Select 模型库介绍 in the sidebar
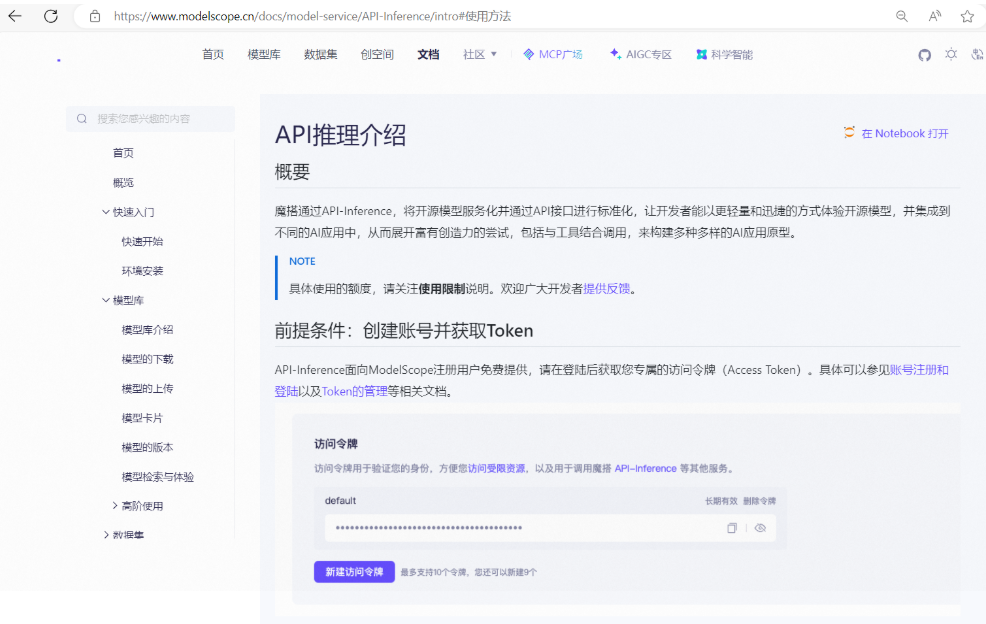986x624 pixels. (147, 330)
